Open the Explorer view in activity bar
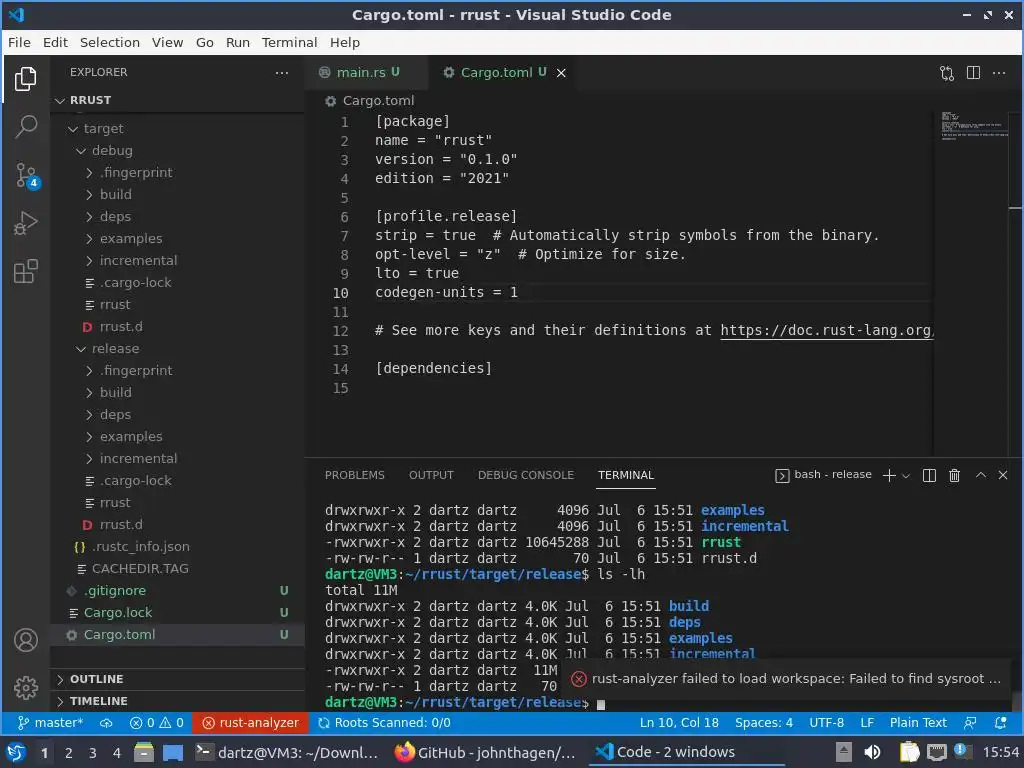The width and height of the screenshot is (1024, 768). [25, 79]
